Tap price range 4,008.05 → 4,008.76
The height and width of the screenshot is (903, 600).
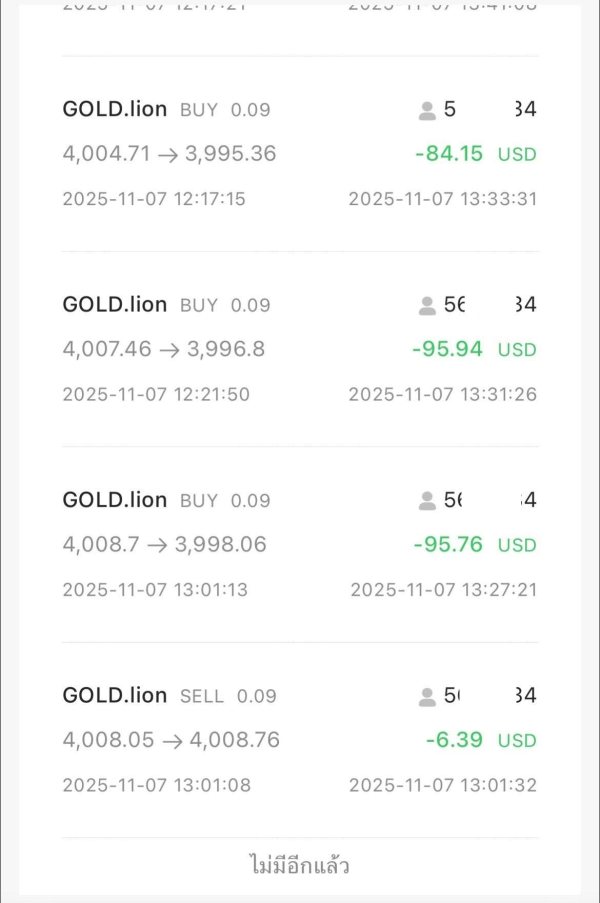tap(171, 740)
